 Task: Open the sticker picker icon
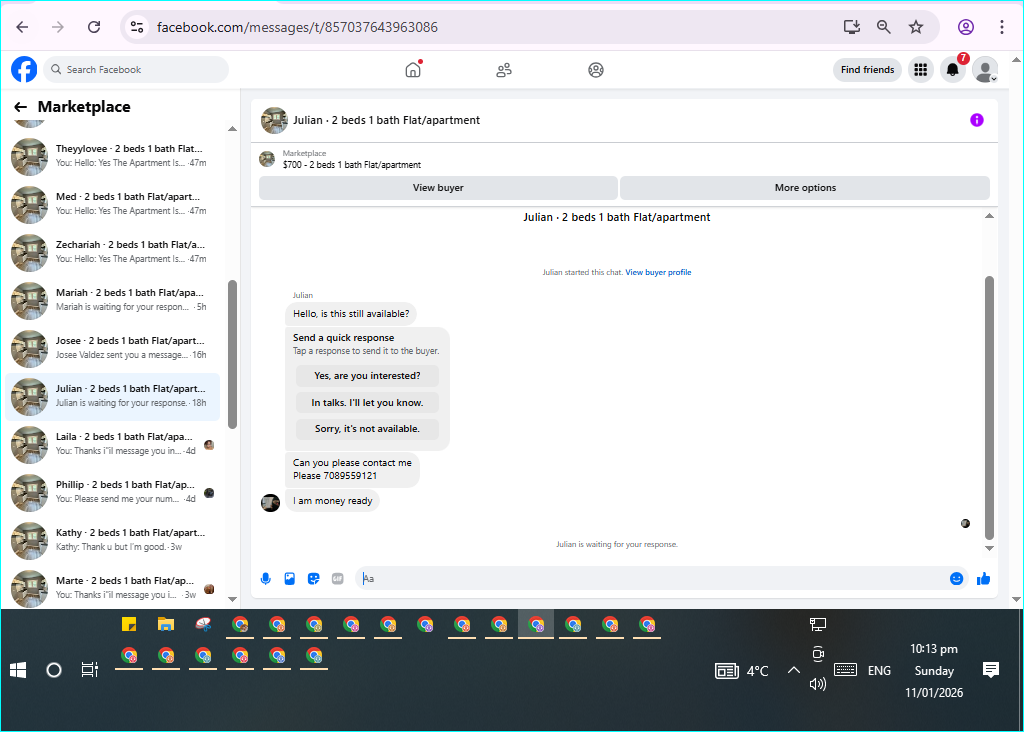click(x=313, y=579)
